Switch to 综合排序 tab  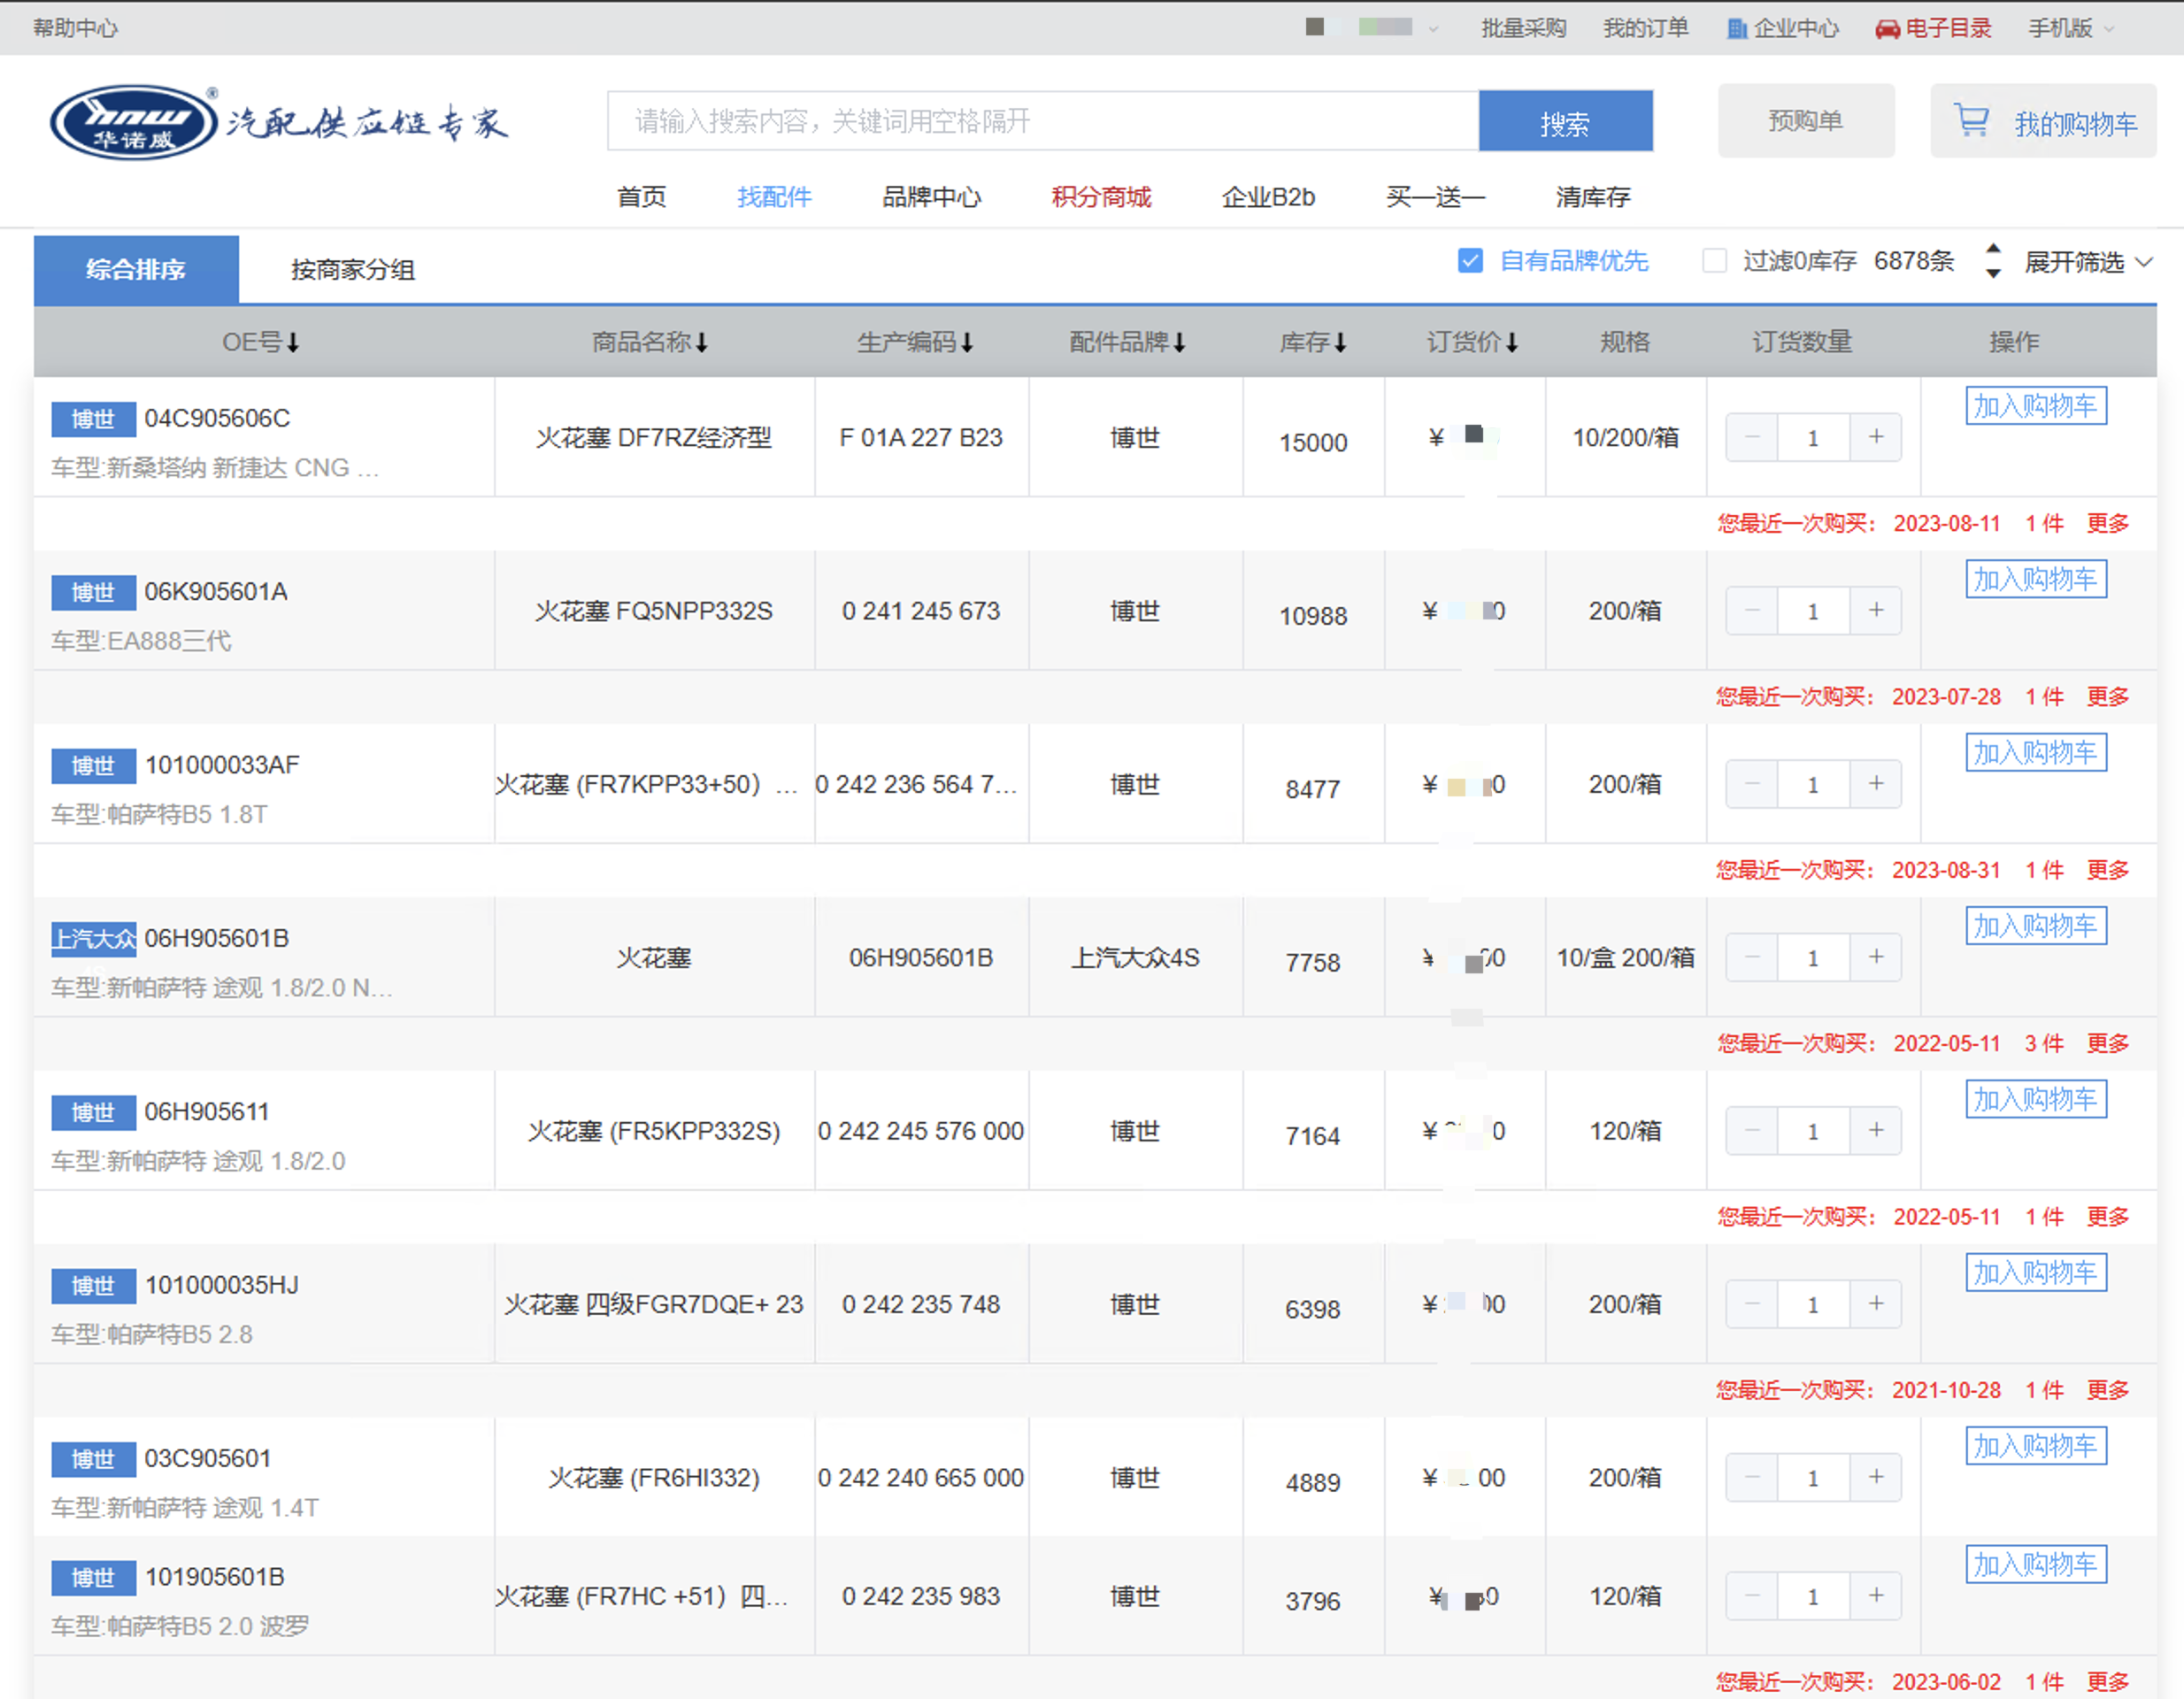[136, 270]
